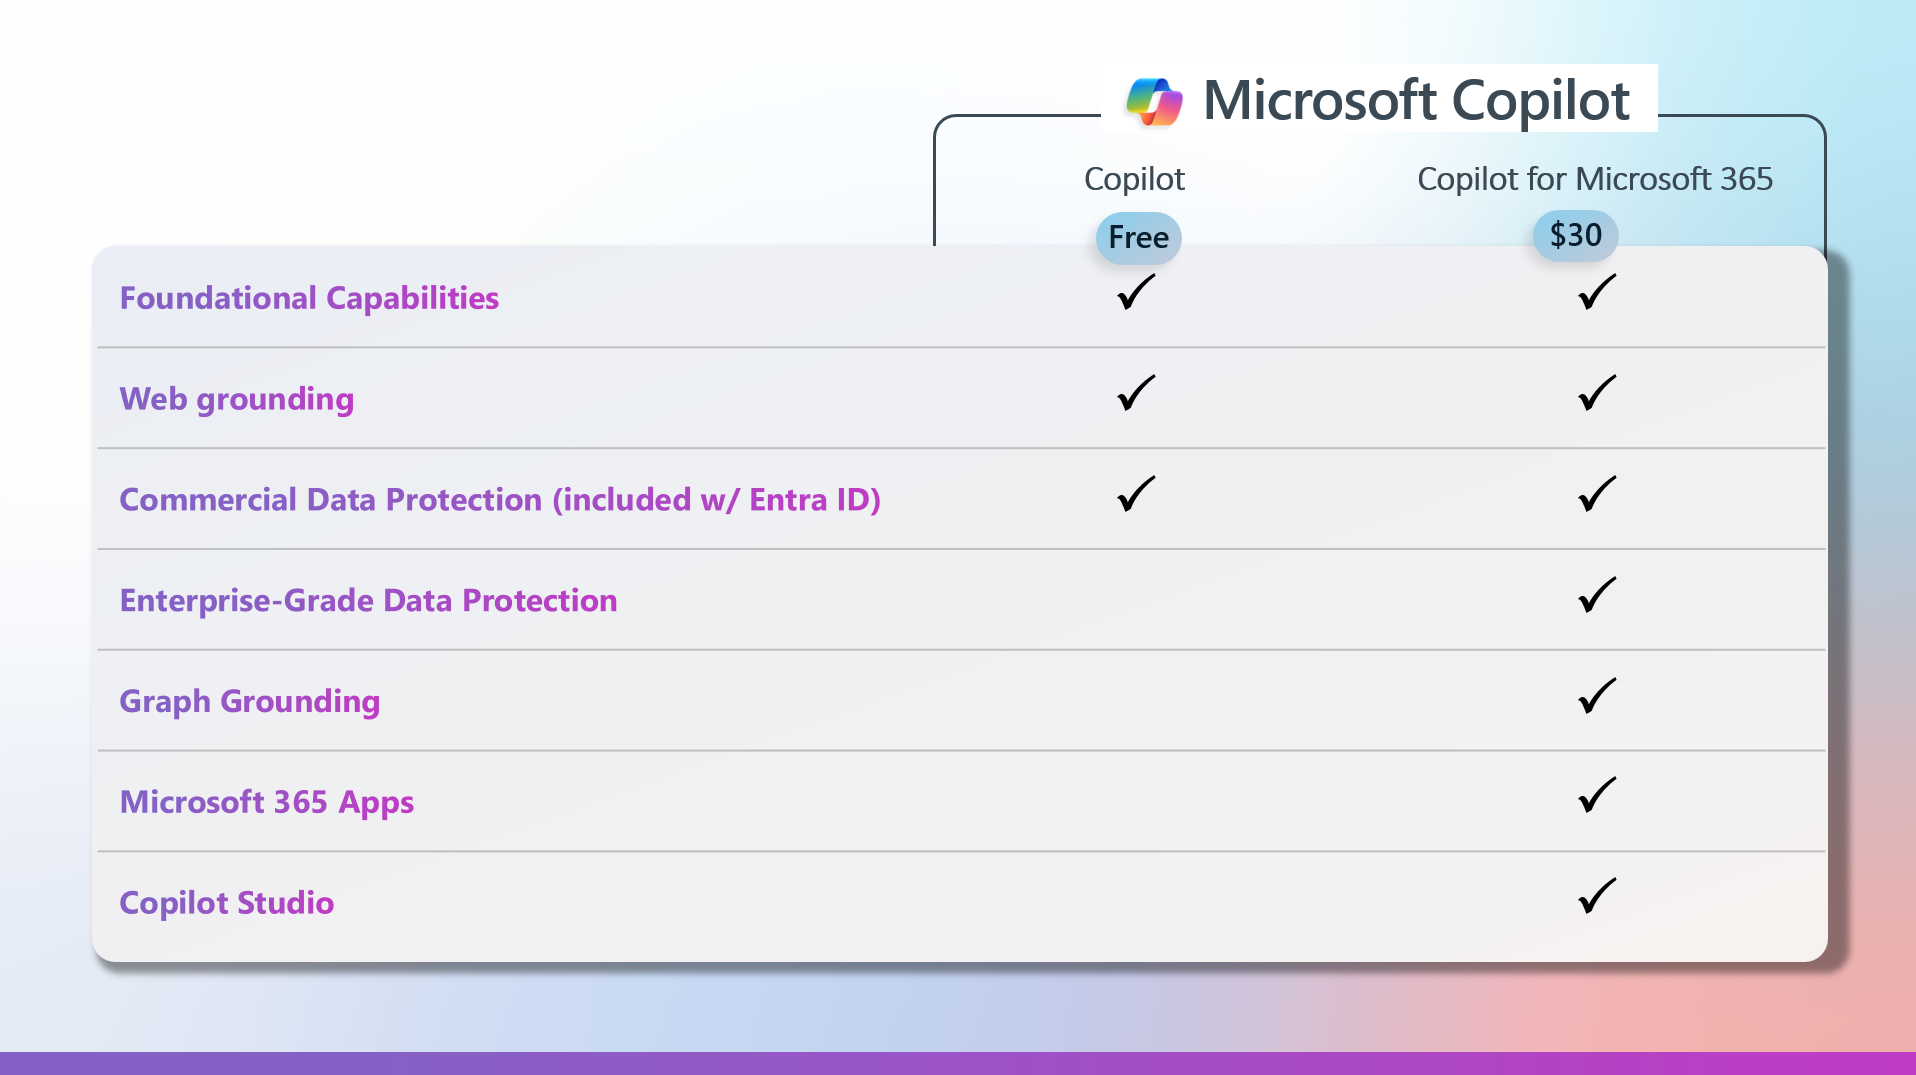Click Free column checkmark for Foundational Capabilities
The height and width of the screenshot is (1075, 1916).
(x=1136, y=292)
